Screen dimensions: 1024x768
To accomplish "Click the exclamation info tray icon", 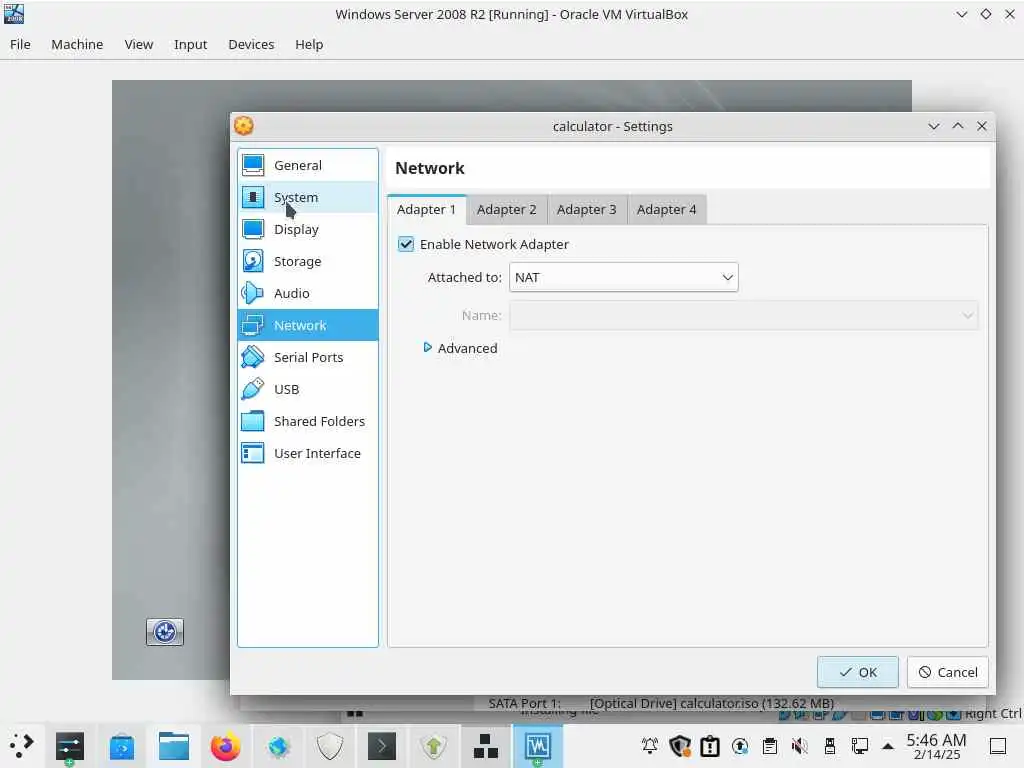I will (710, 746).
